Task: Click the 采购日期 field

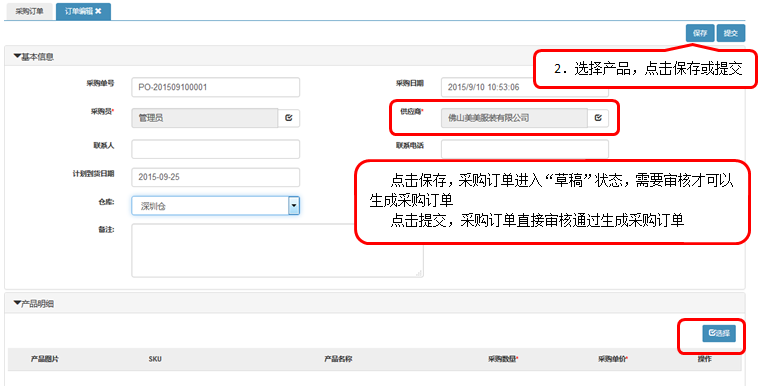Action: 525,87
